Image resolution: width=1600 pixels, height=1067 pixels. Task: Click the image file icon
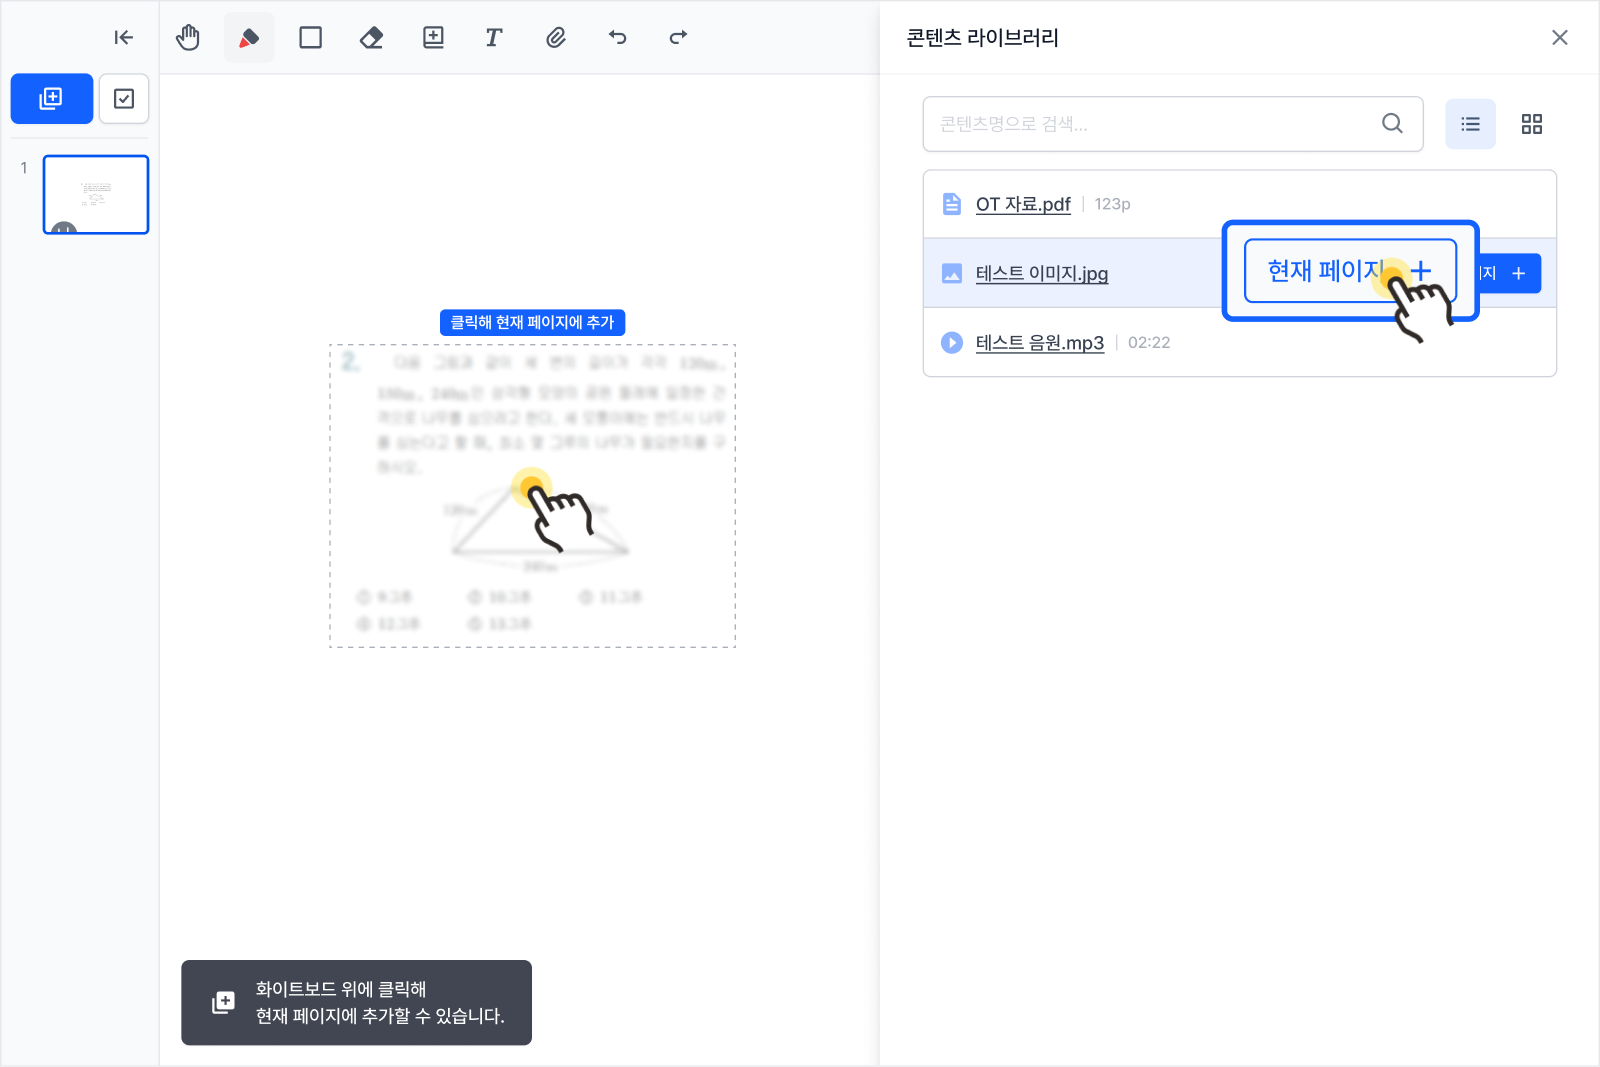[952, 273]
